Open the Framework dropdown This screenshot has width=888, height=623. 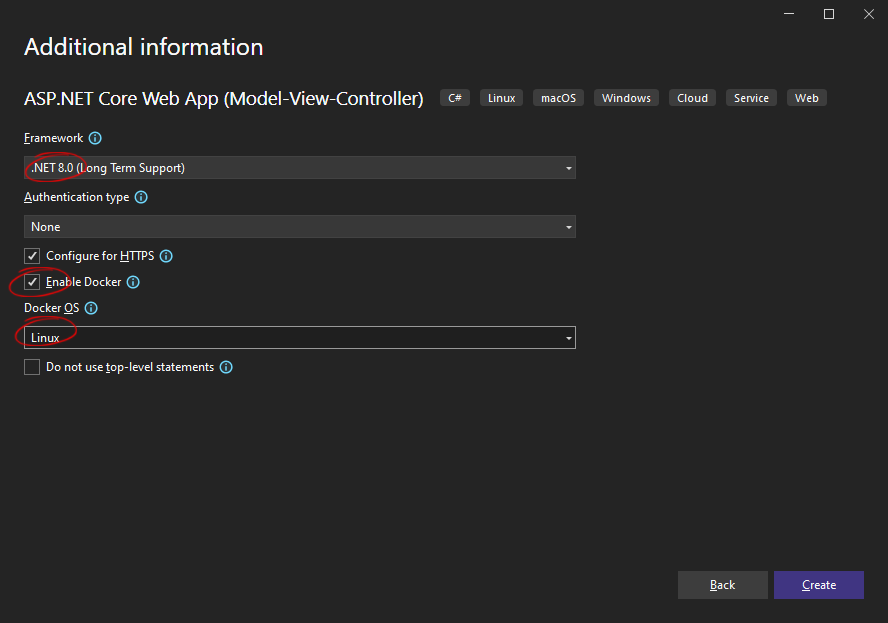pos(300,168)
